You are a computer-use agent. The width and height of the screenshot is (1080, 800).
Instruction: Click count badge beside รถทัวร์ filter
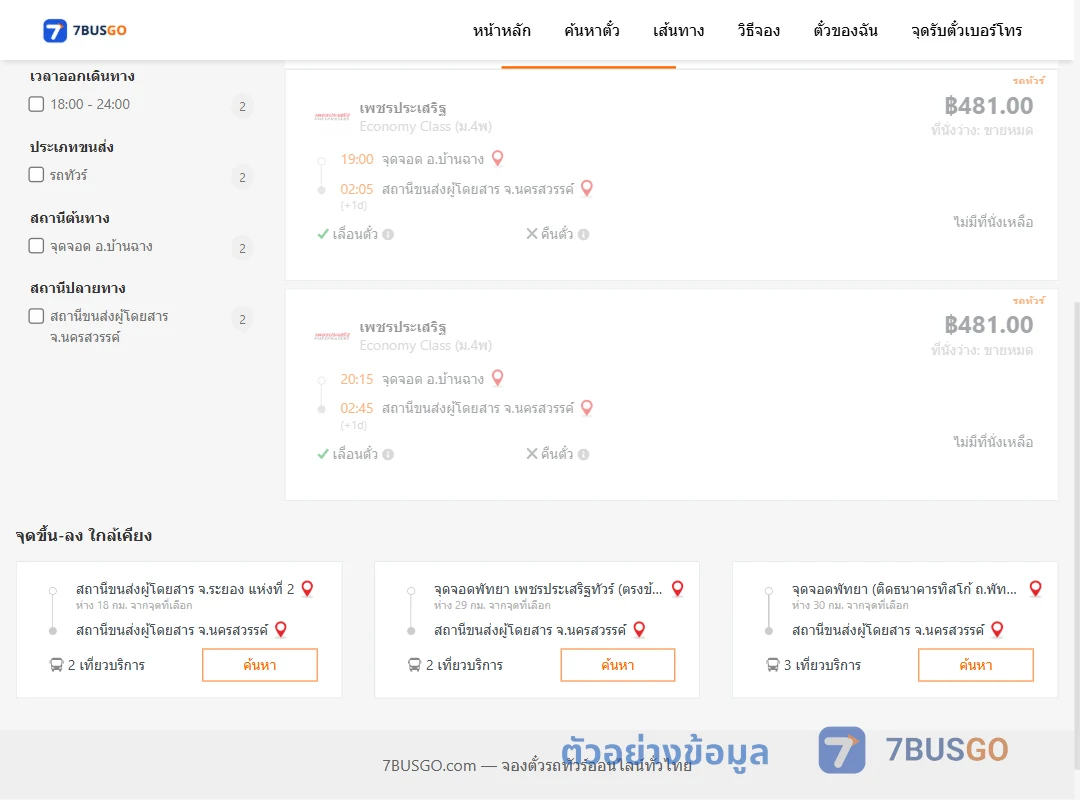[x=242, y=177]
